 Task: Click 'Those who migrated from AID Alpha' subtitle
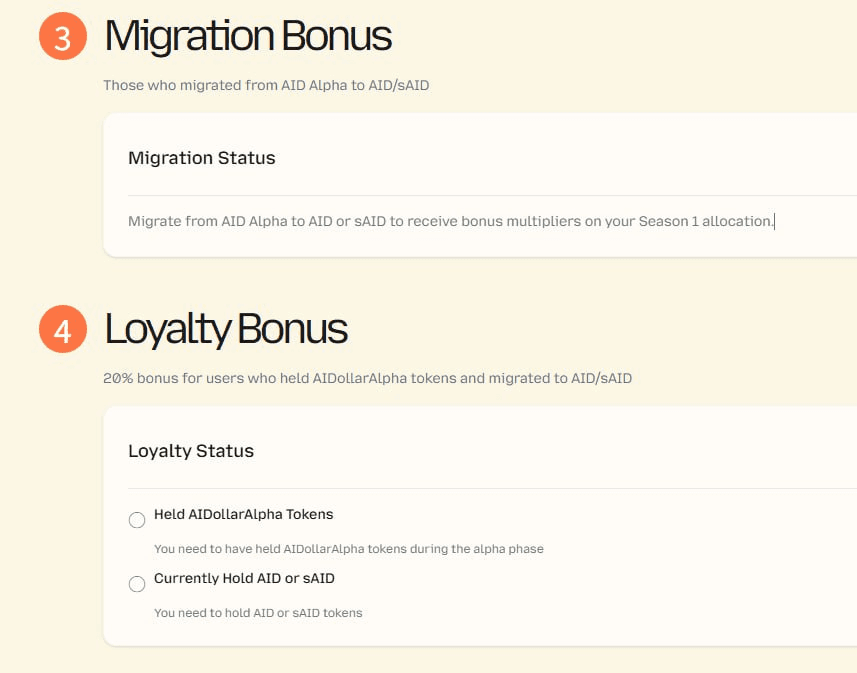(x=266, y=86)
